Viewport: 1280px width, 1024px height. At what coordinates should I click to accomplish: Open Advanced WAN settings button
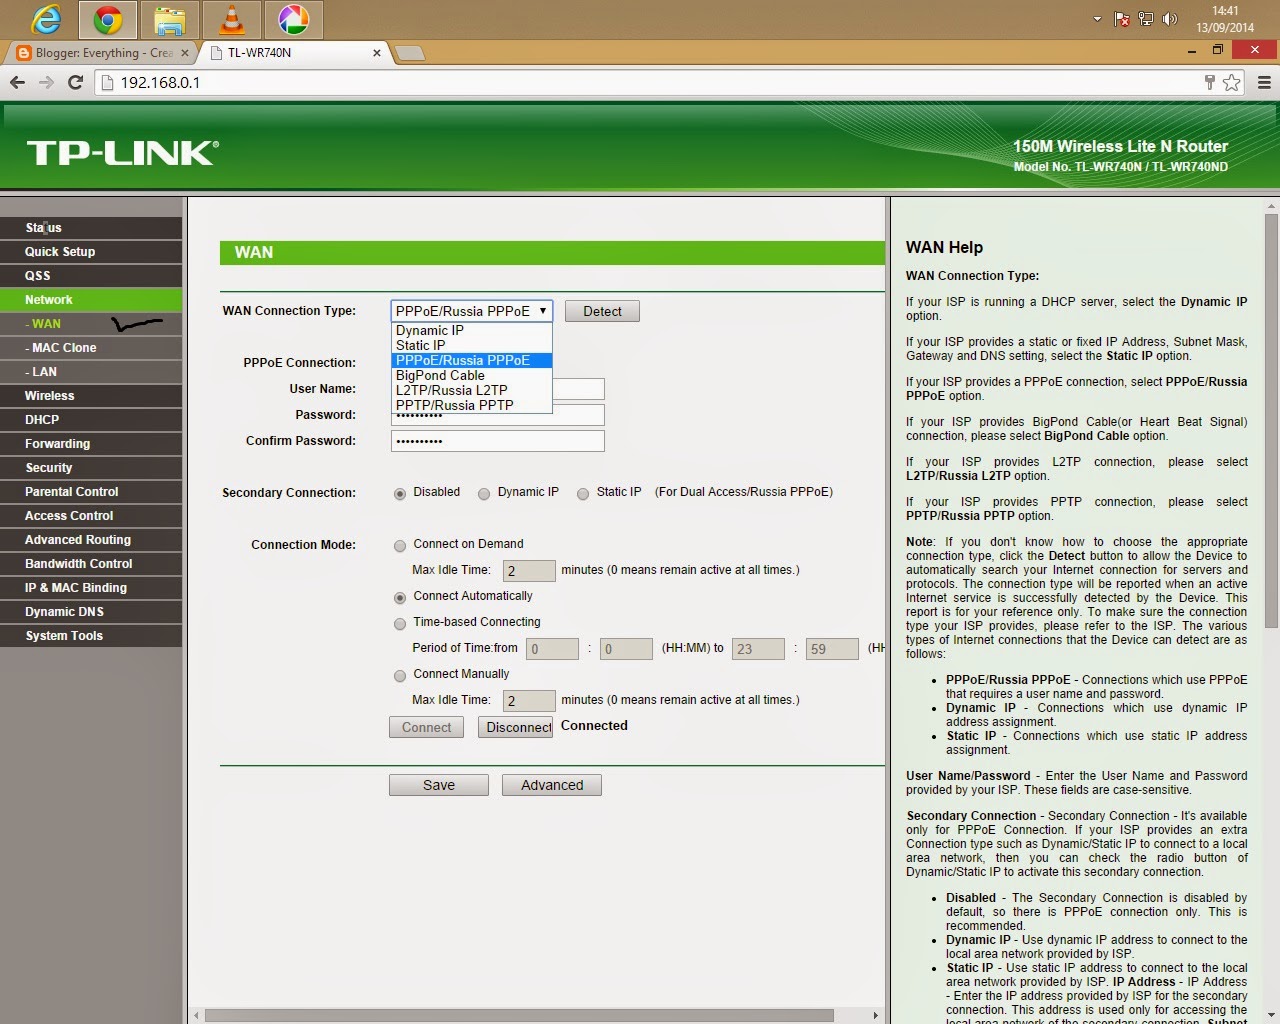point(552,785)
